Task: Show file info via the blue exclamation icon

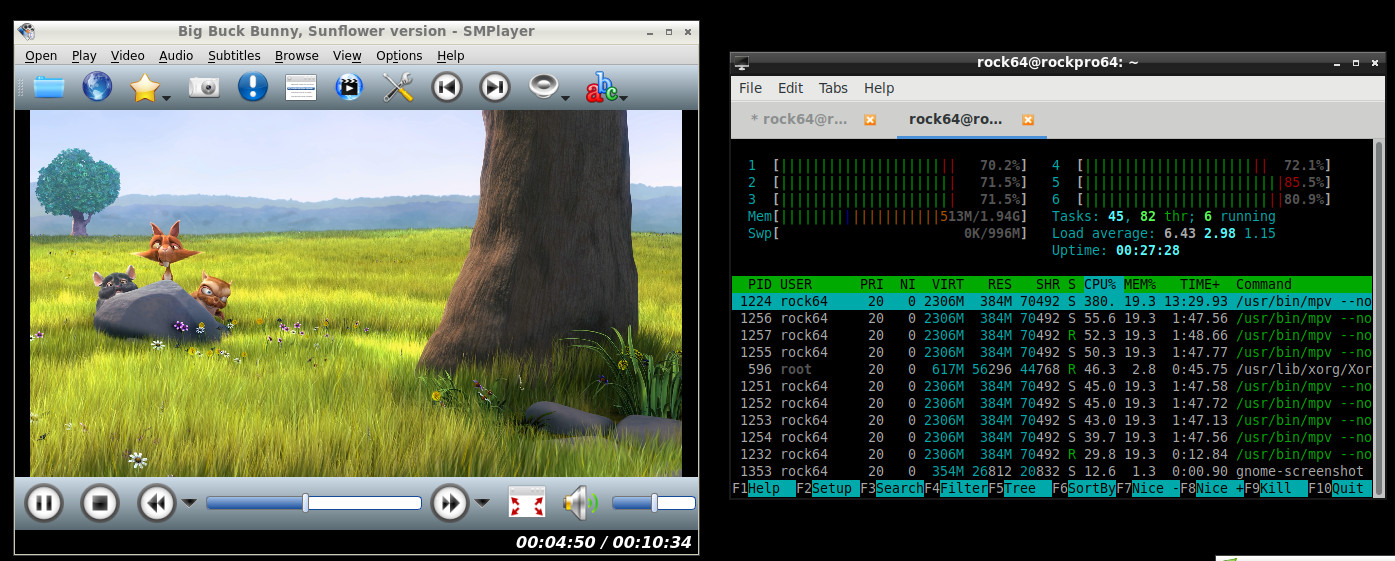Action: [x=253, y=87]
